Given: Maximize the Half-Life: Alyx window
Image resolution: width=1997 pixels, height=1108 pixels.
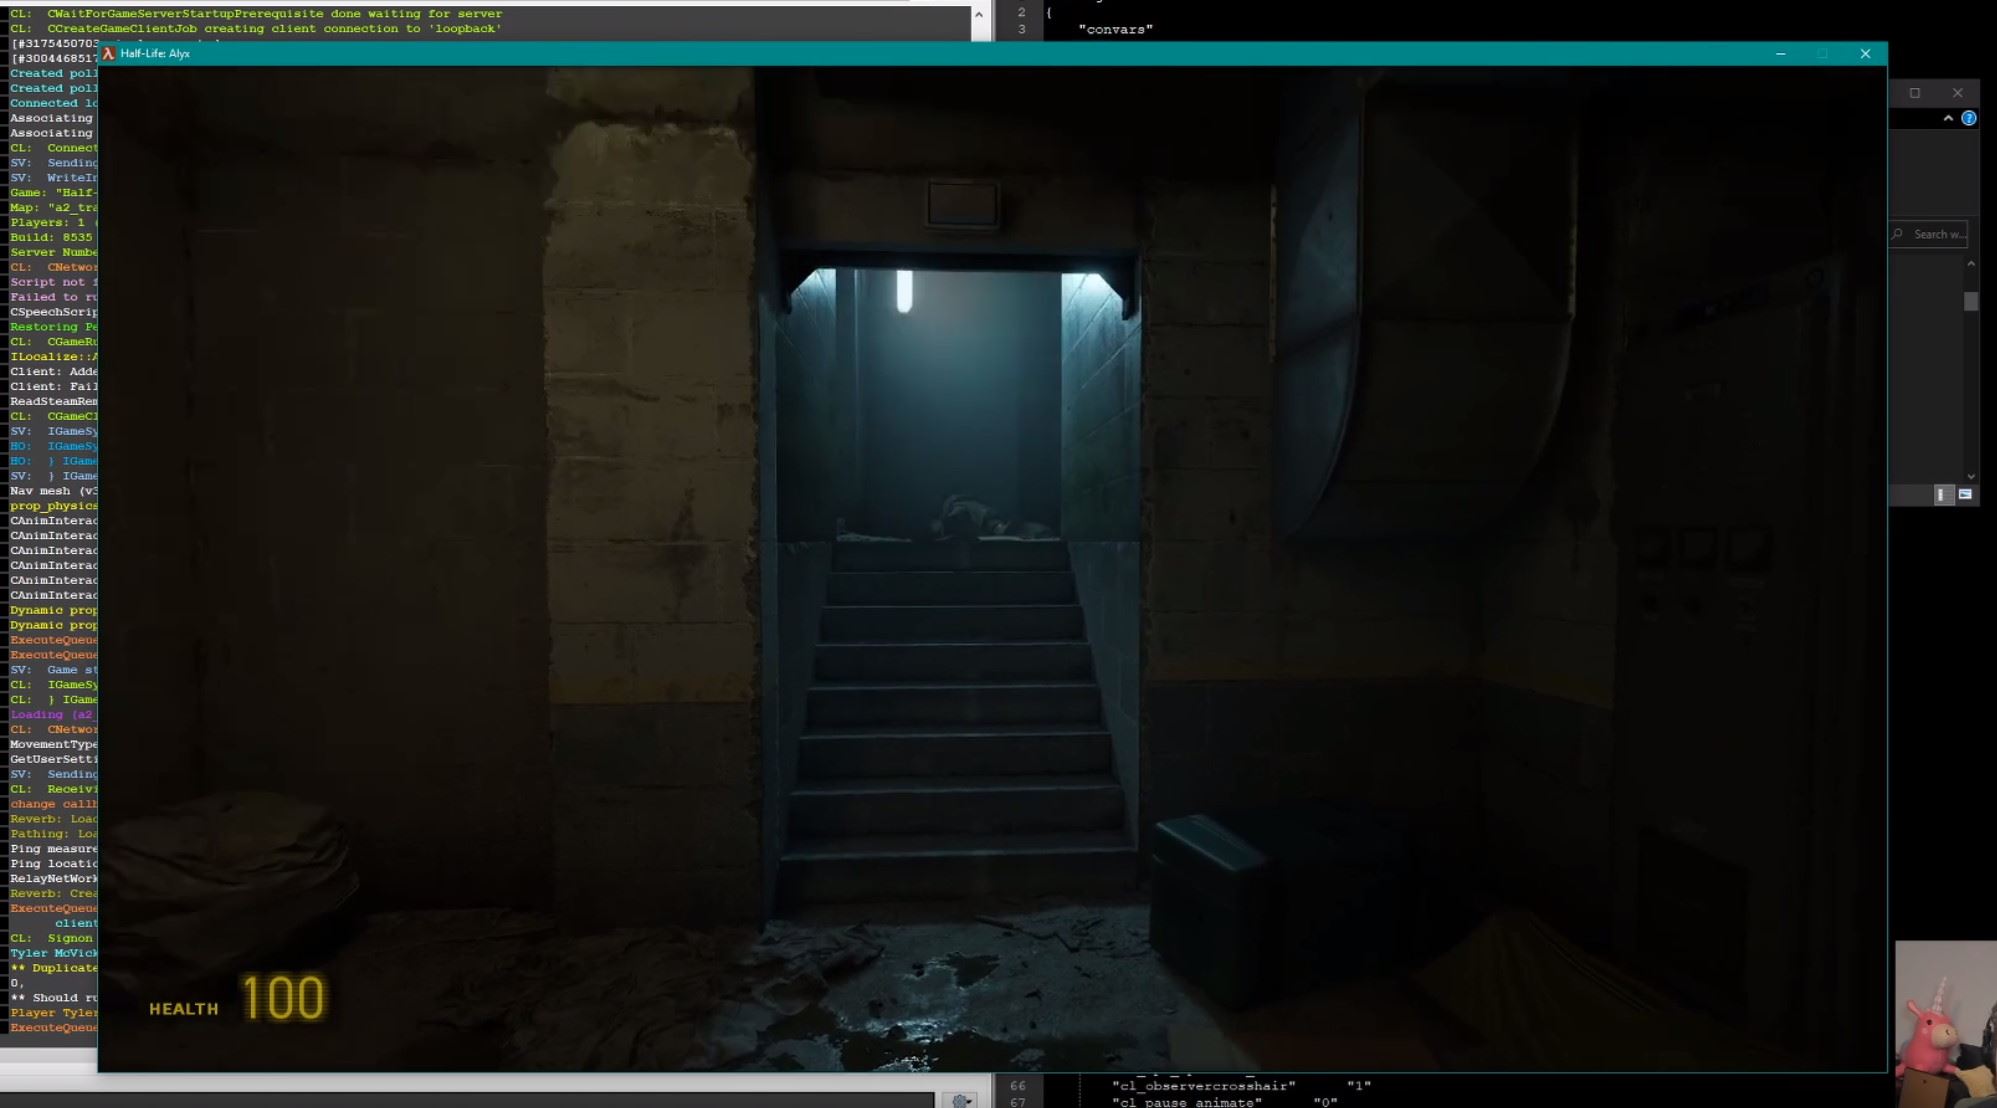Looking at the screenshot, I should click(1822, 54).
